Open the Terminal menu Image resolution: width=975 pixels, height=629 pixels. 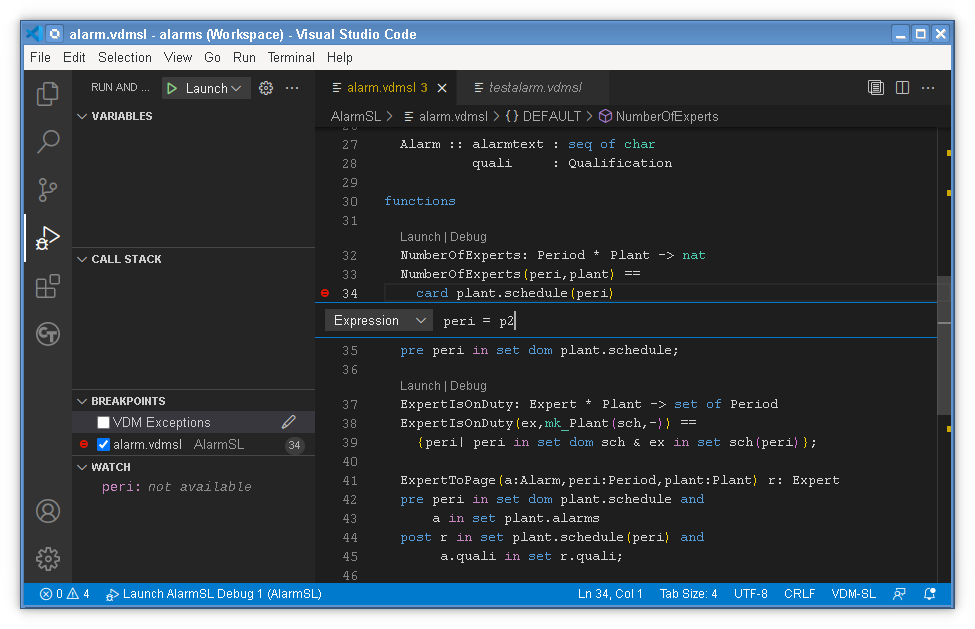click(291, 57)
